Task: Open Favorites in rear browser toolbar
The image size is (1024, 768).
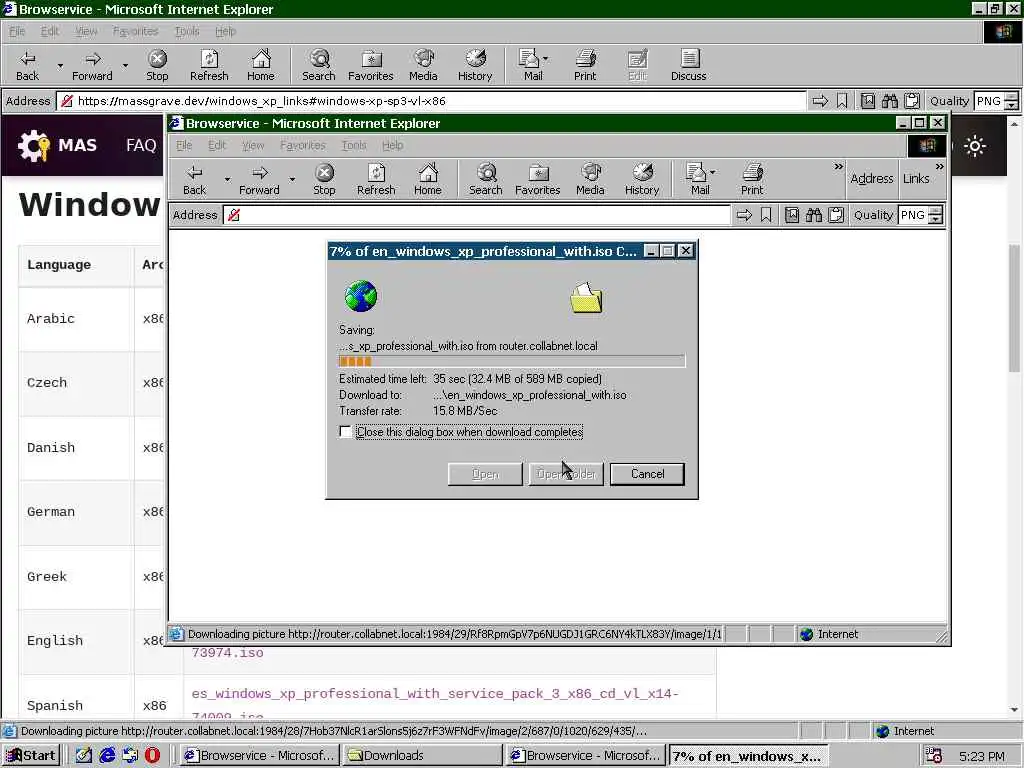Action: 371,65
